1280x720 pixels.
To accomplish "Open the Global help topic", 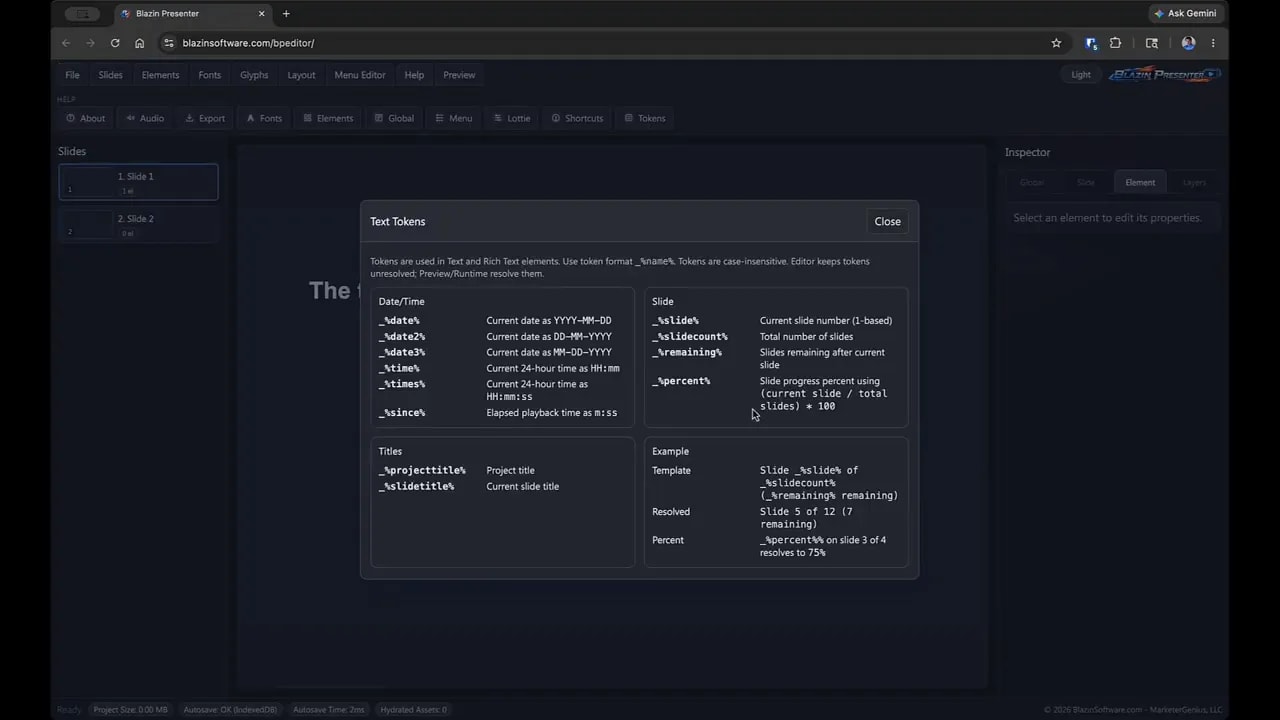I will click(394, 118).
